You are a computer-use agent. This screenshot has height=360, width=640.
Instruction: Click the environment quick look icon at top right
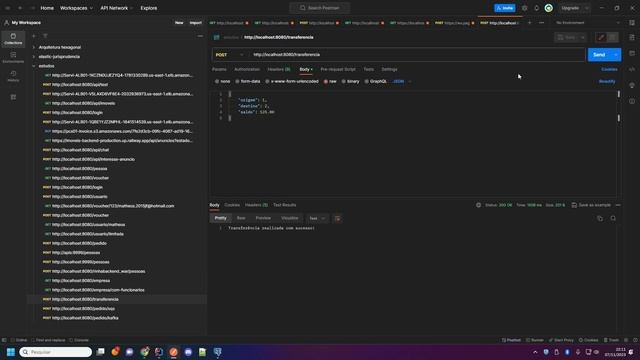[632, 23]
